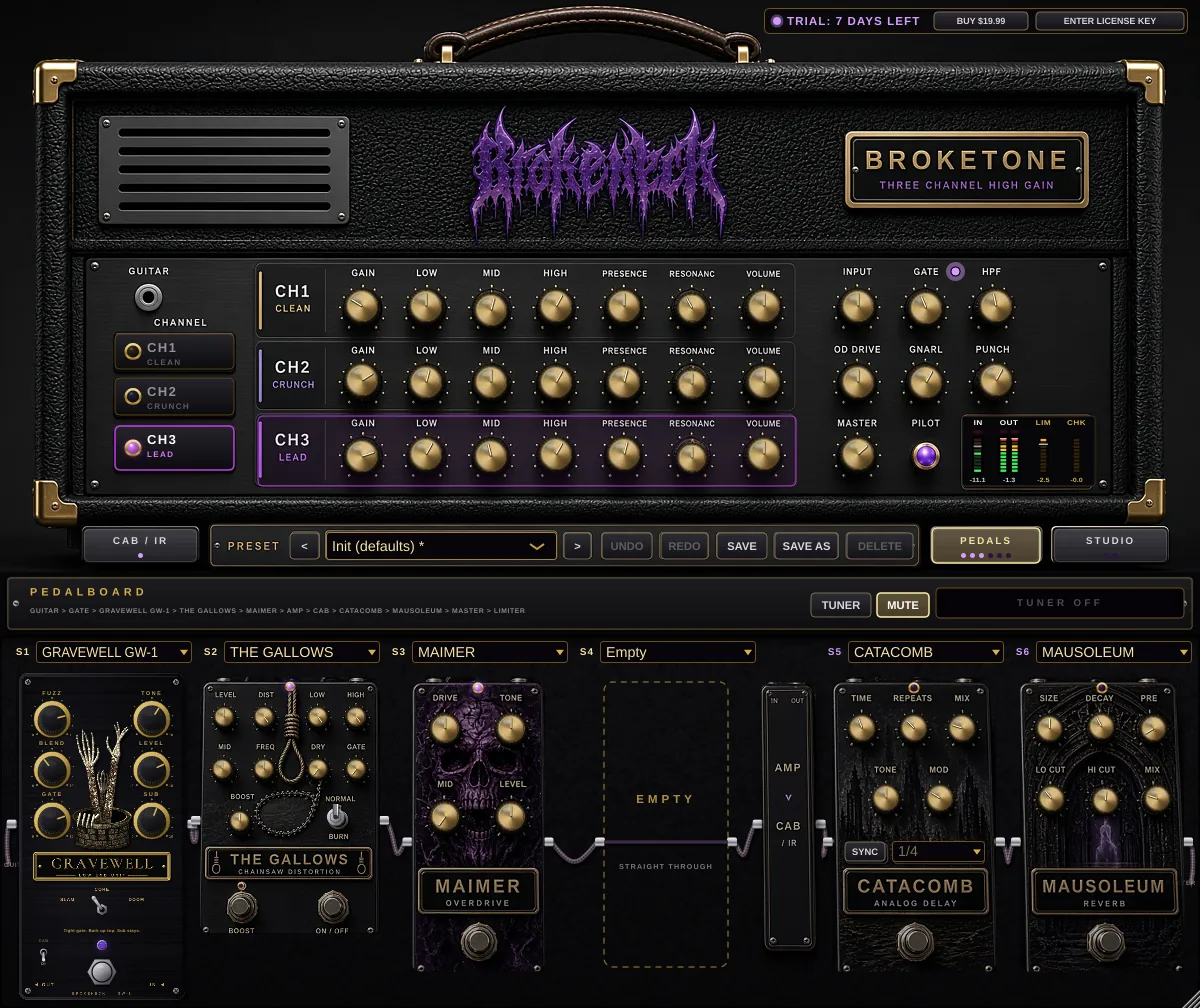Stomp the Catacomb delay footswitch
The height and width of the screenshot is (1008, 1200).
pyautogui.click(x=913, y=942)
